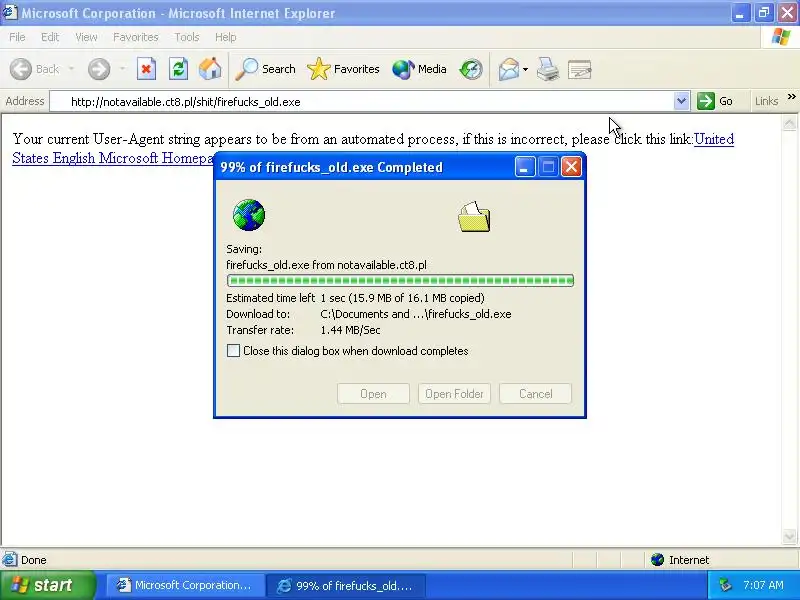Viewport: 800px width, 600px height.
Task: Refresh the page with green arrows icon
Action: pyautogui.click(x=178, y=69)
